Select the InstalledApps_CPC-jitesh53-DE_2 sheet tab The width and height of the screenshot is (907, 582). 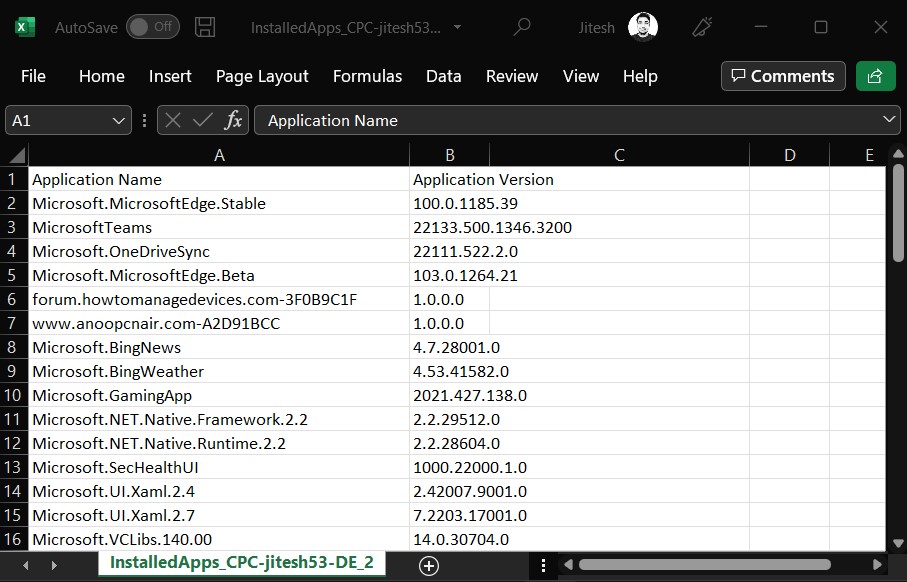point(242,563)
